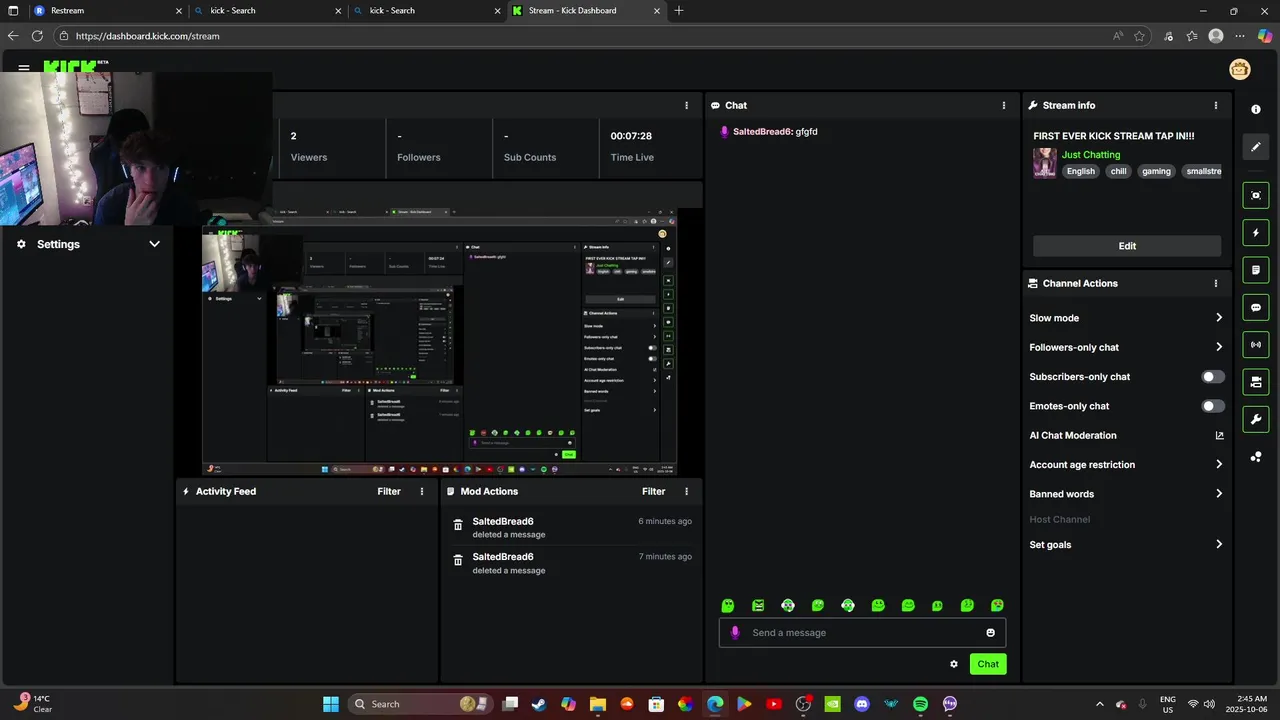Open Activity Feed three-dot menu
The image size is (1280, 720).
[x=422, y=491]
